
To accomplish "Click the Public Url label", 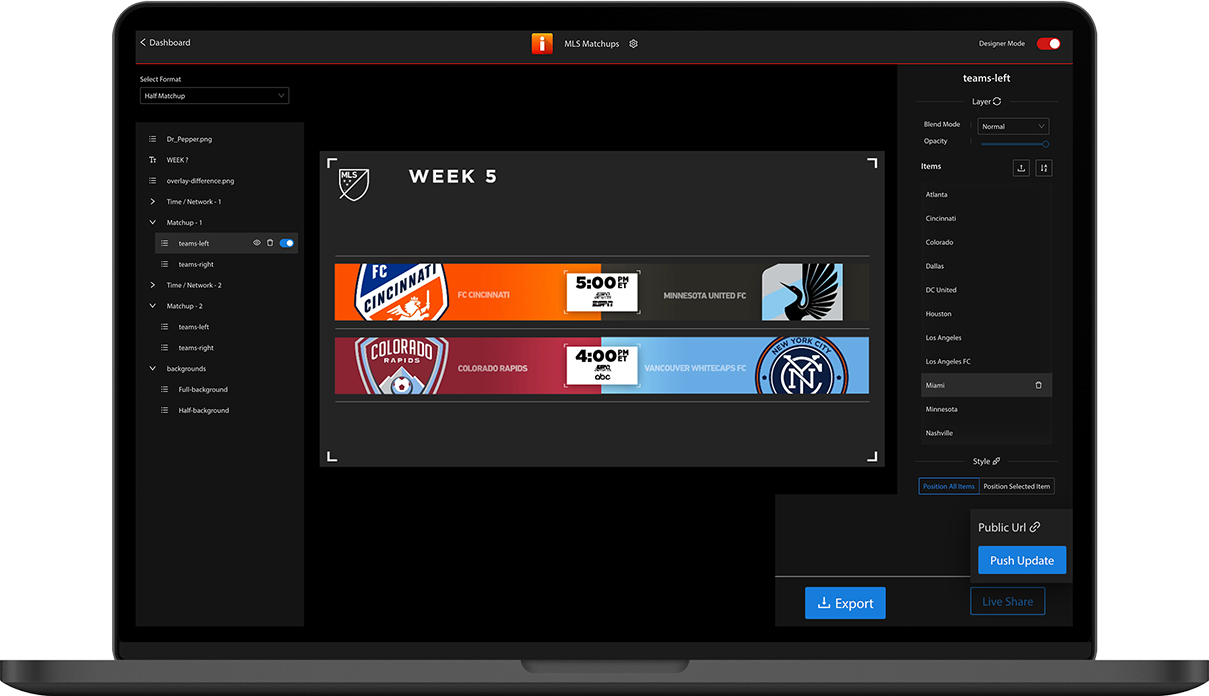I will click(x=1001, y=527).
